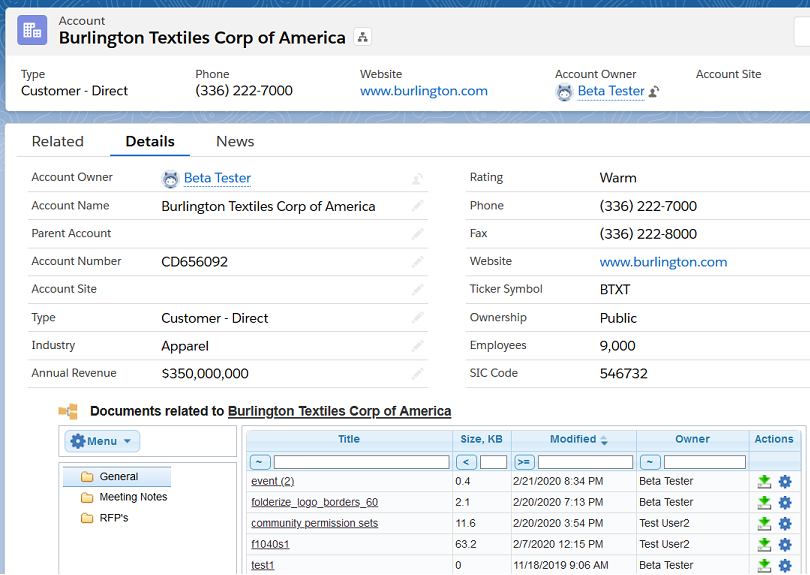Open the test1 document link

263,566
